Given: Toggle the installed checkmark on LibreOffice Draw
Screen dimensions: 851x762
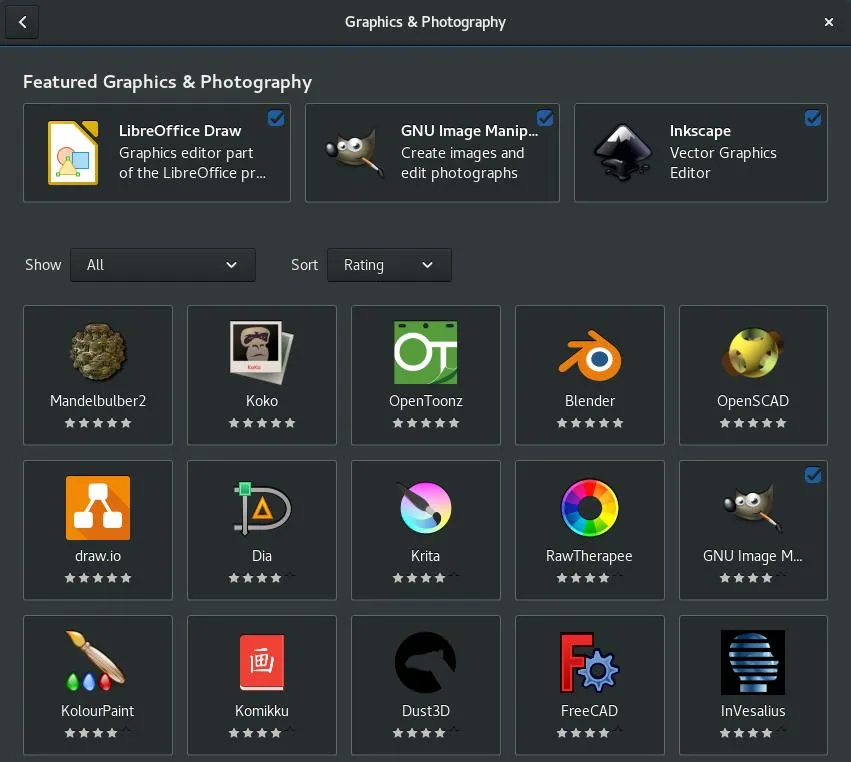Looking at the screenshot, I should 276,118.
